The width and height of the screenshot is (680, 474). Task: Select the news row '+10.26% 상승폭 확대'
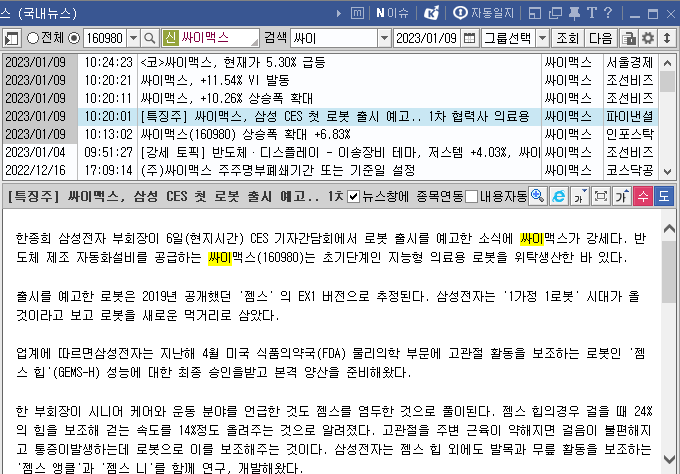tap(330, 98)
